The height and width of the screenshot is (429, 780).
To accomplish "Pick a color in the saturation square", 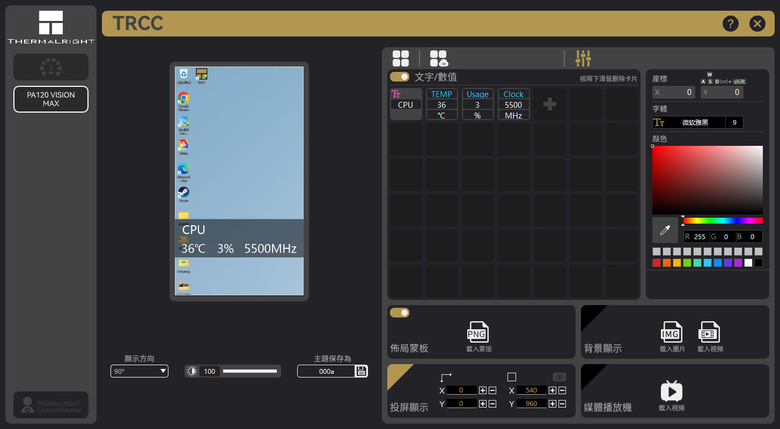I will pyautogui.click(x=707, y=180).
